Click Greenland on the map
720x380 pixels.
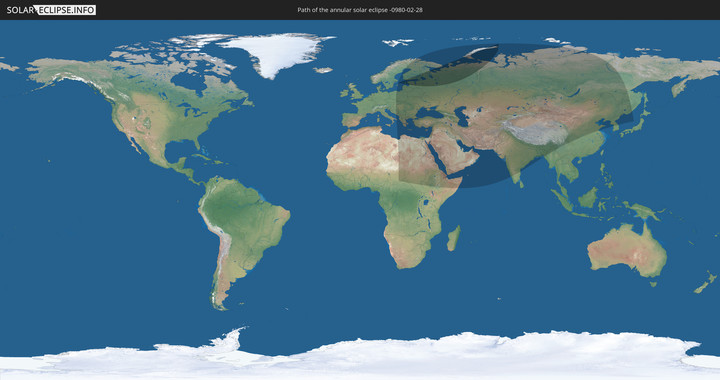coord(277,53)
